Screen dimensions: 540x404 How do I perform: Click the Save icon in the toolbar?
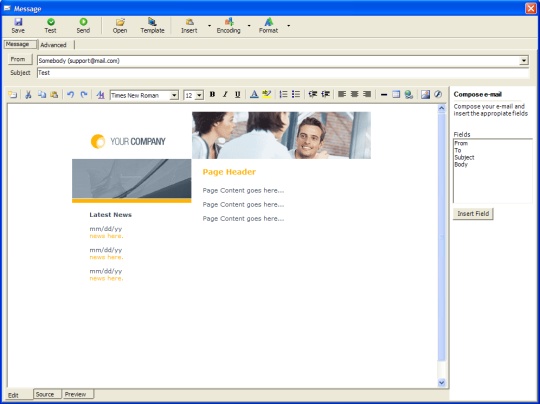point(18,25)
